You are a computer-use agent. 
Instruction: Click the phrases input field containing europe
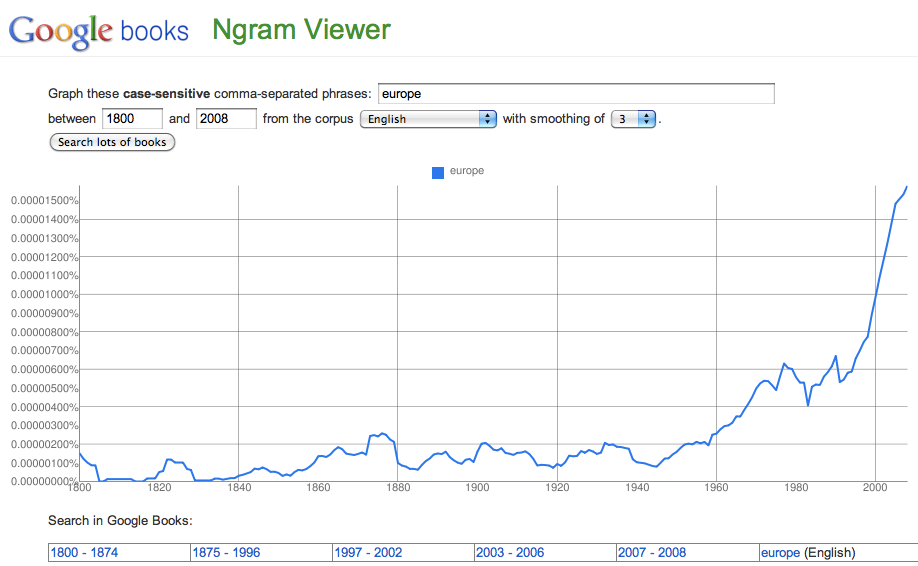pos(576,94)
